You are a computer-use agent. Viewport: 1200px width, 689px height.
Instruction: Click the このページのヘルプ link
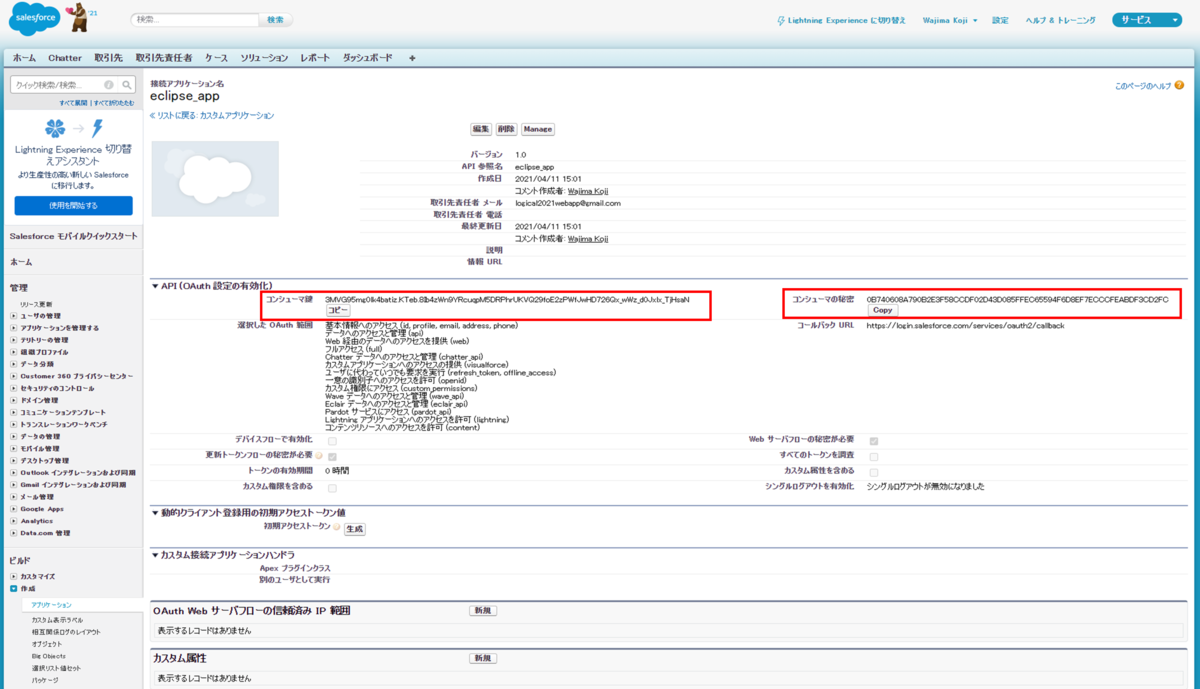pyautogui.click(x=1143, y=86)
